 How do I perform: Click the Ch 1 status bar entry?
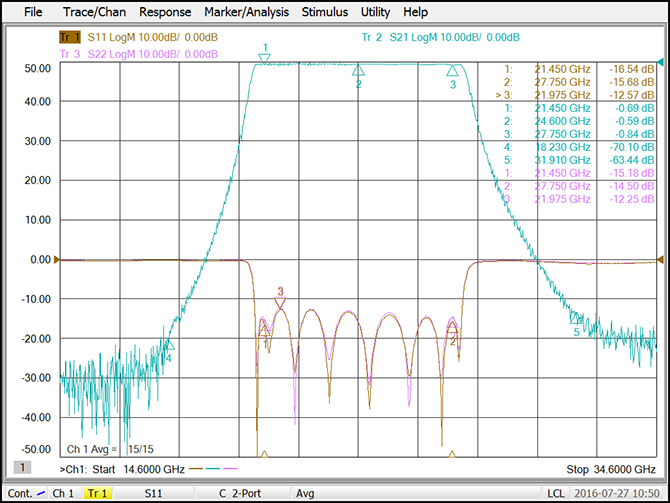[x=63, y=493]
